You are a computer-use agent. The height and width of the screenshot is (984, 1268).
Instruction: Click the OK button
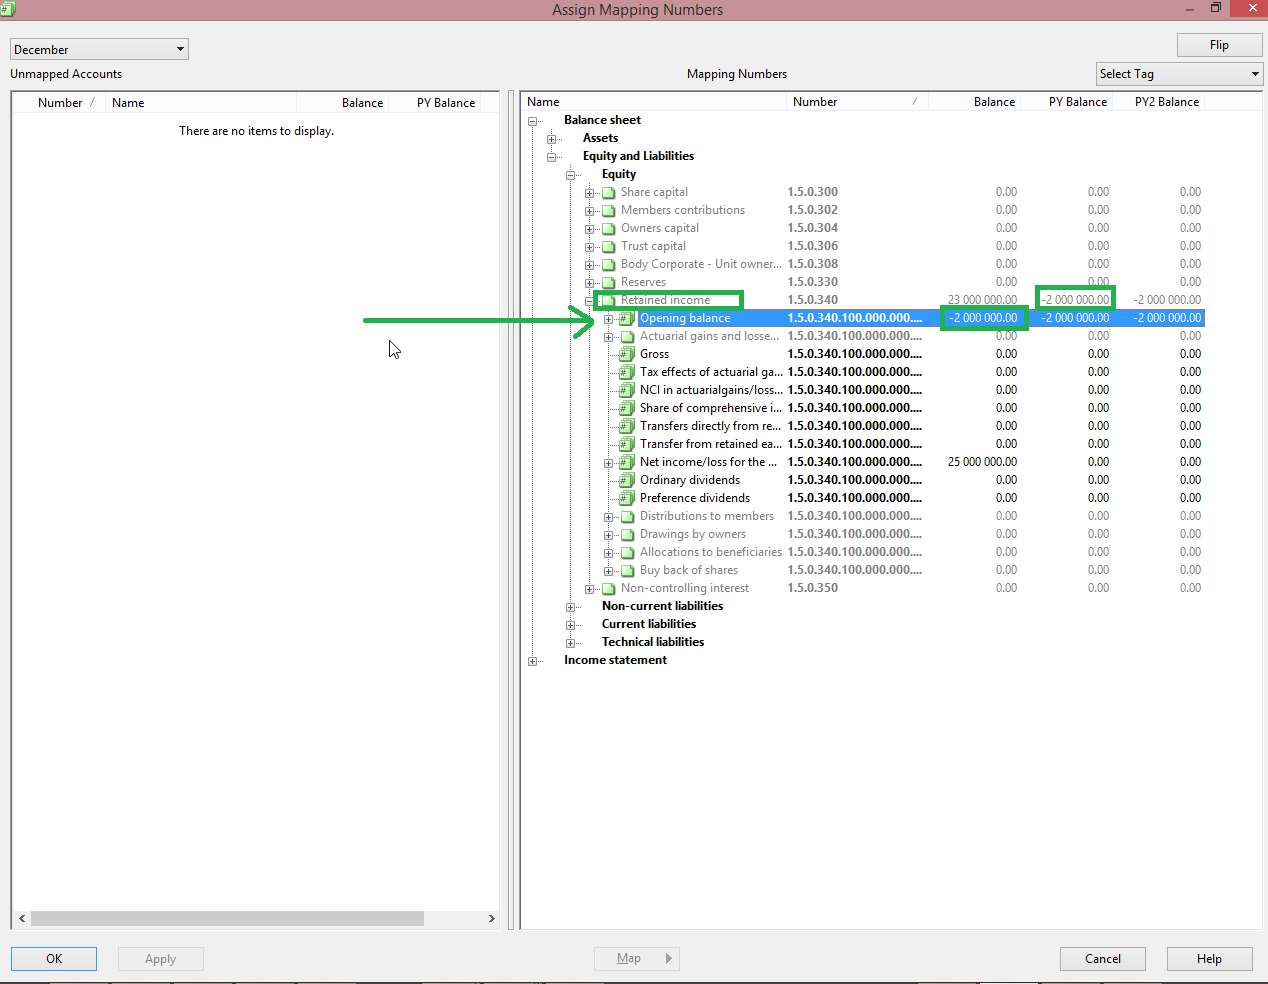coord(54,959)
